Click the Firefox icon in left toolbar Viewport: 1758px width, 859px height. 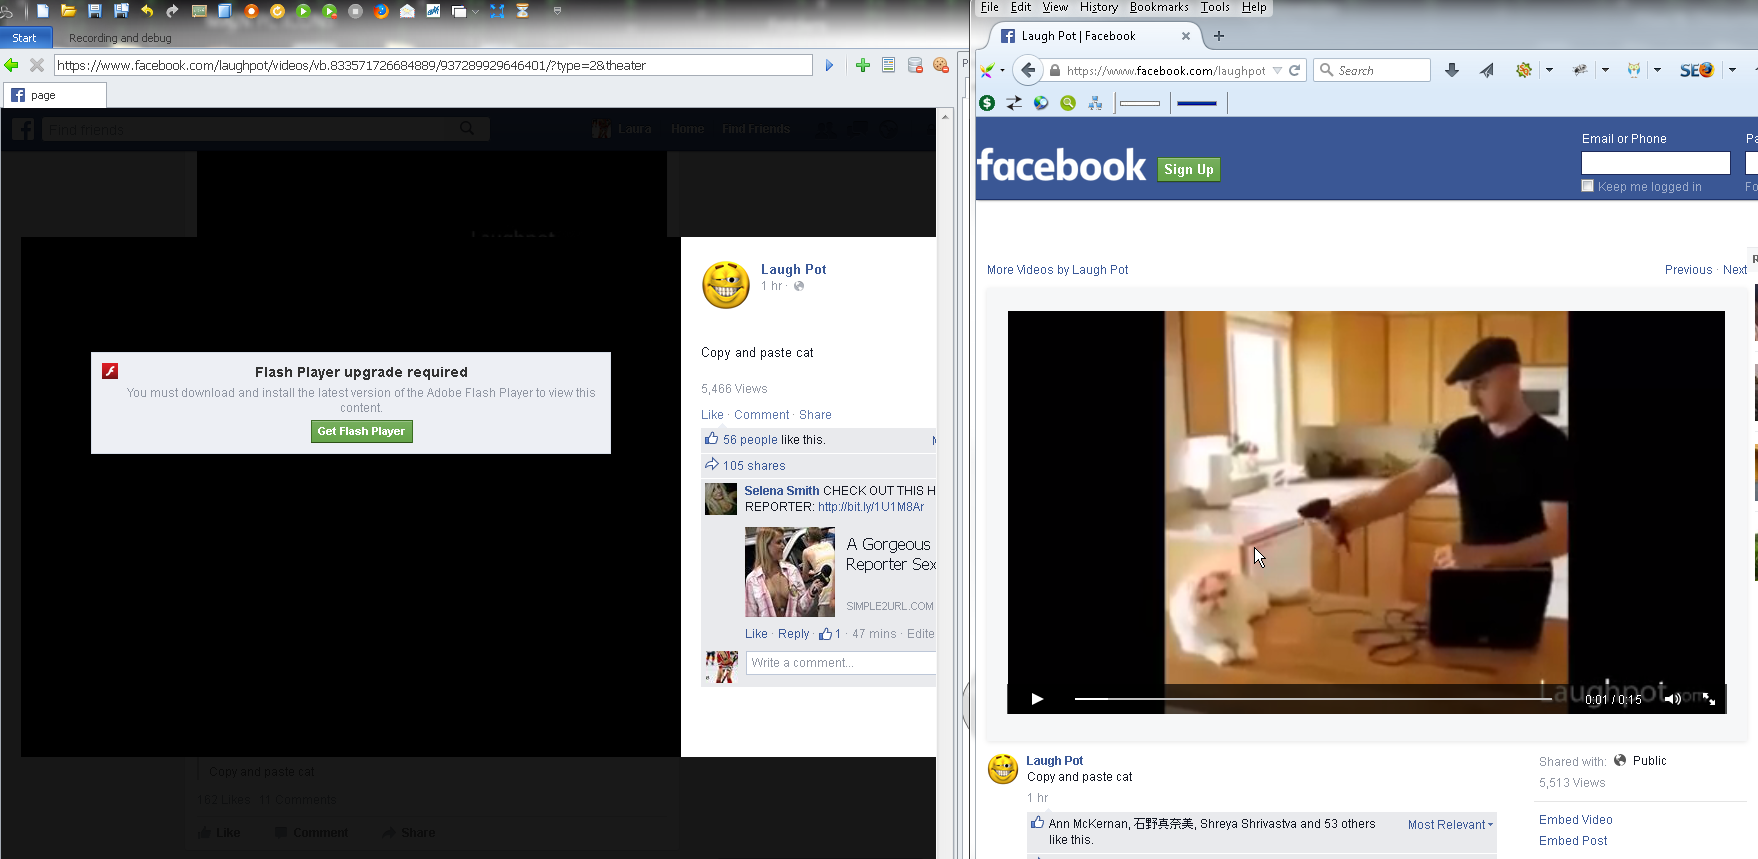pos(381,11)
